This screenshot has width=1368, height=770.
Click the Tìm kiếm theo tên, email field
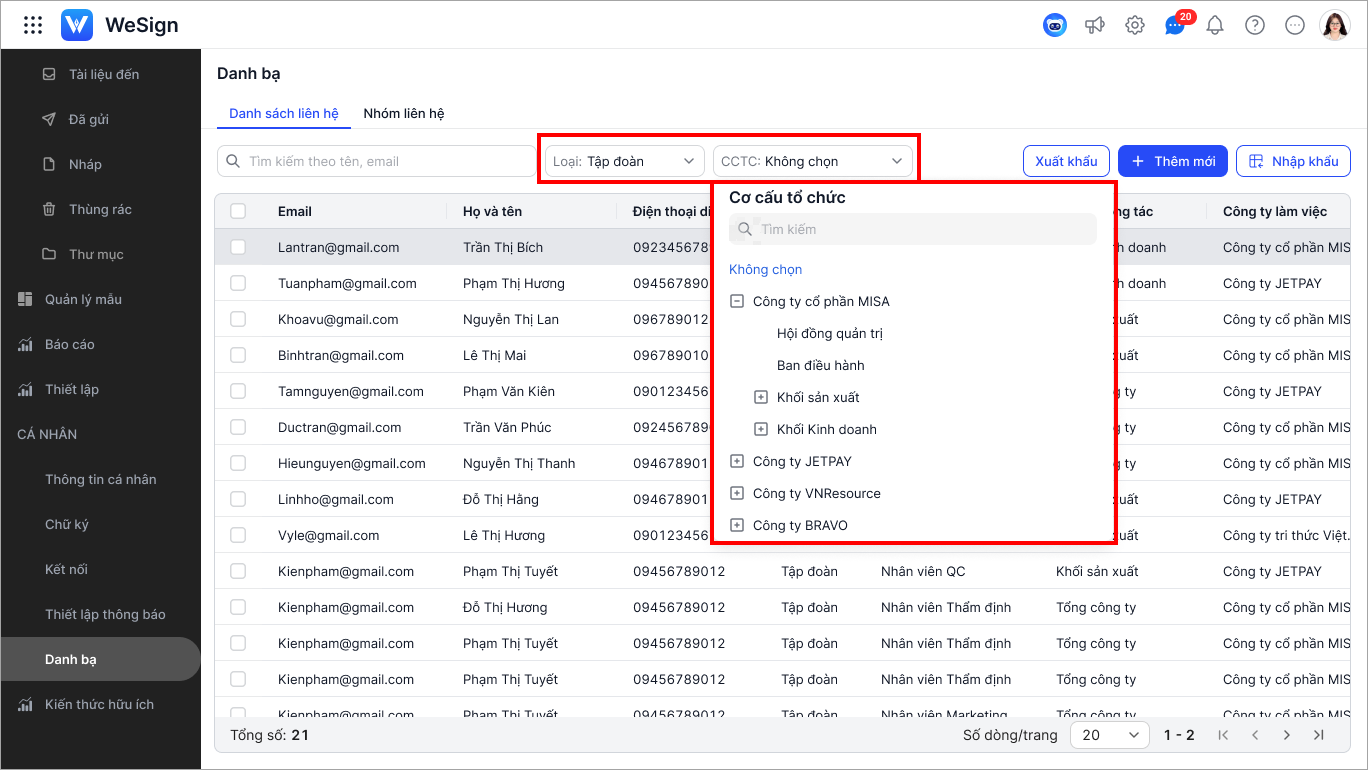pos(385,161)
